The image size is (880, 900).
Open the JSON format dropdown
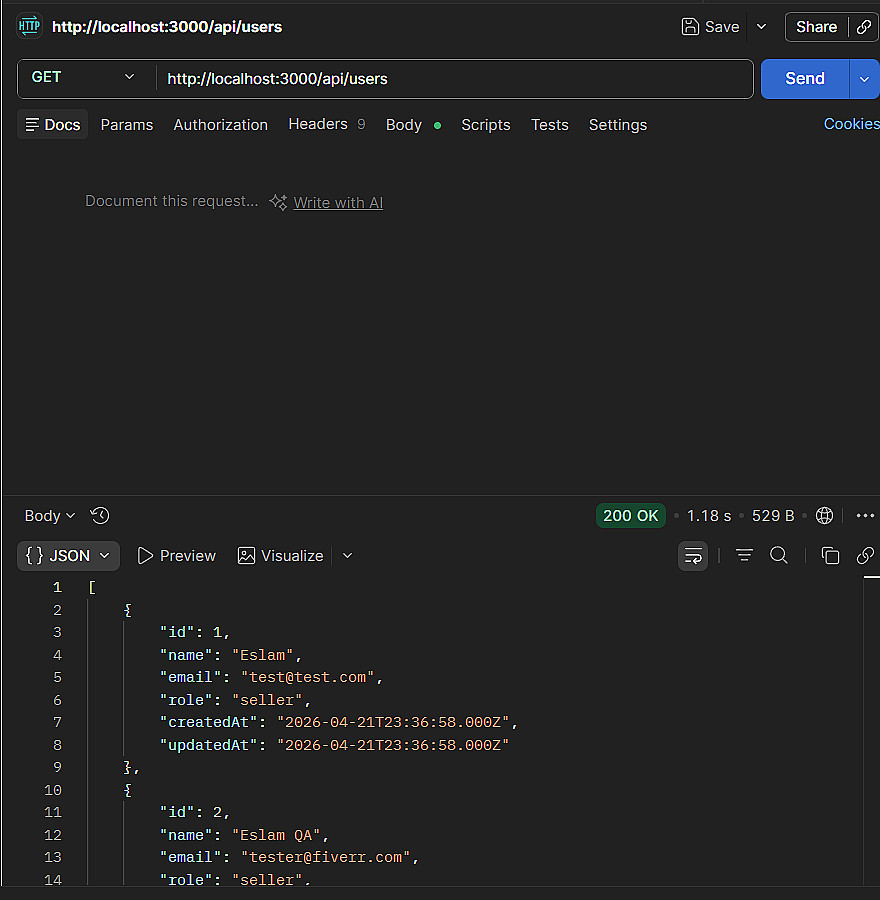point(68,556)
